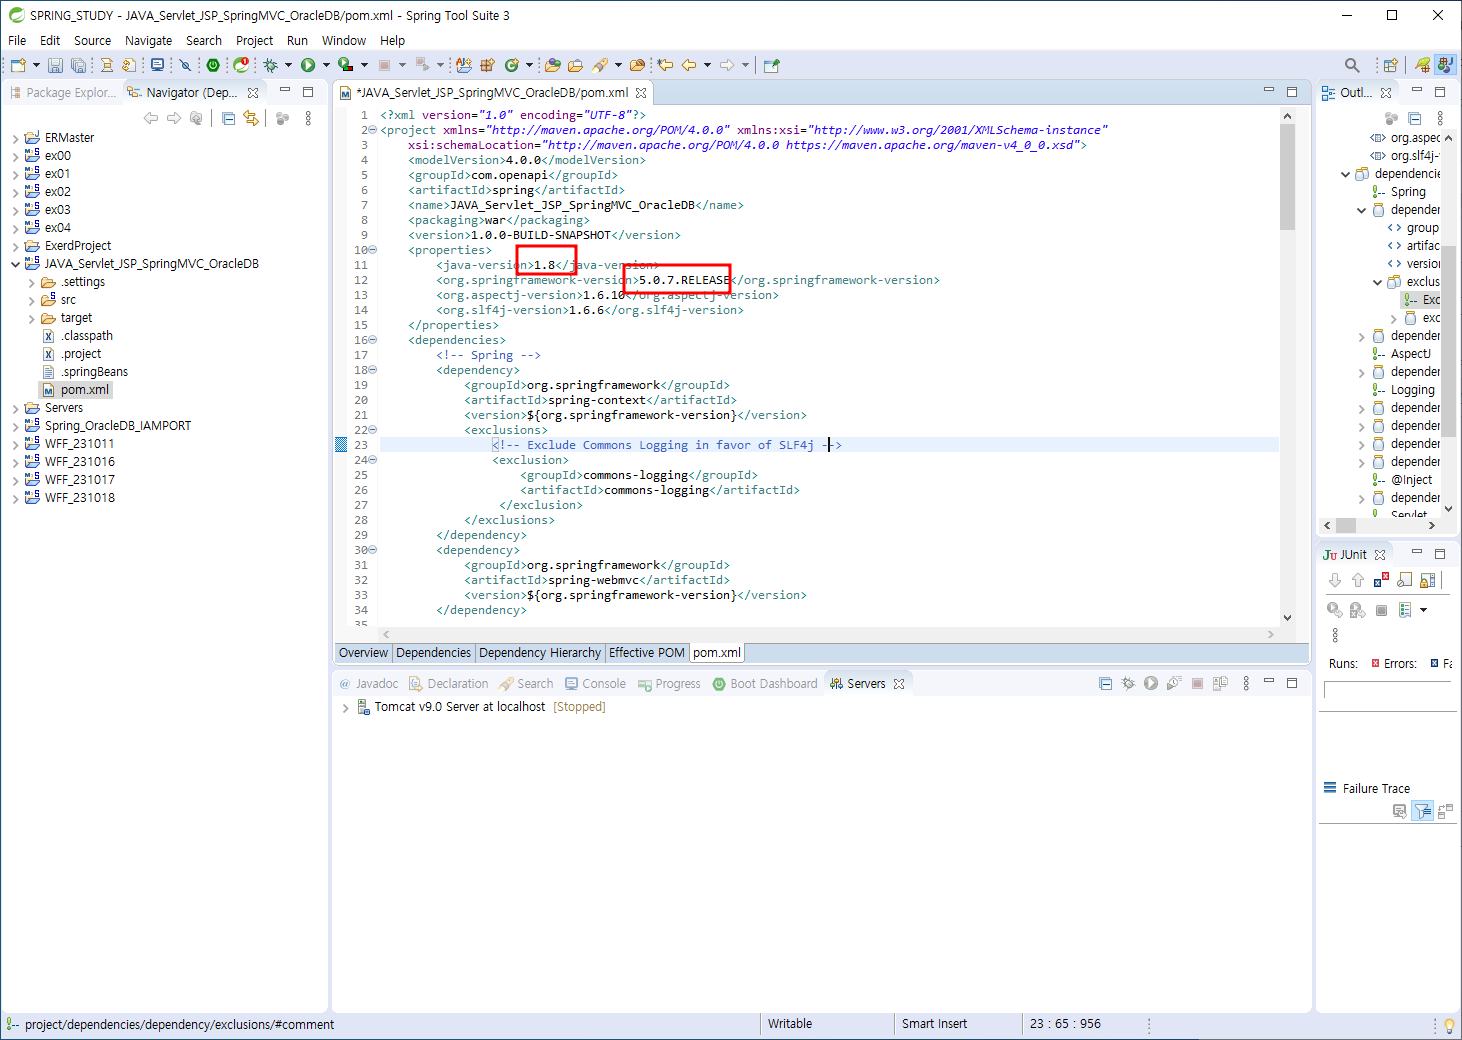Image resolution: width=1462 pixels, height=1040 pixels.
Task: Click Servers view publish icon
Action: click(1220, 683)
